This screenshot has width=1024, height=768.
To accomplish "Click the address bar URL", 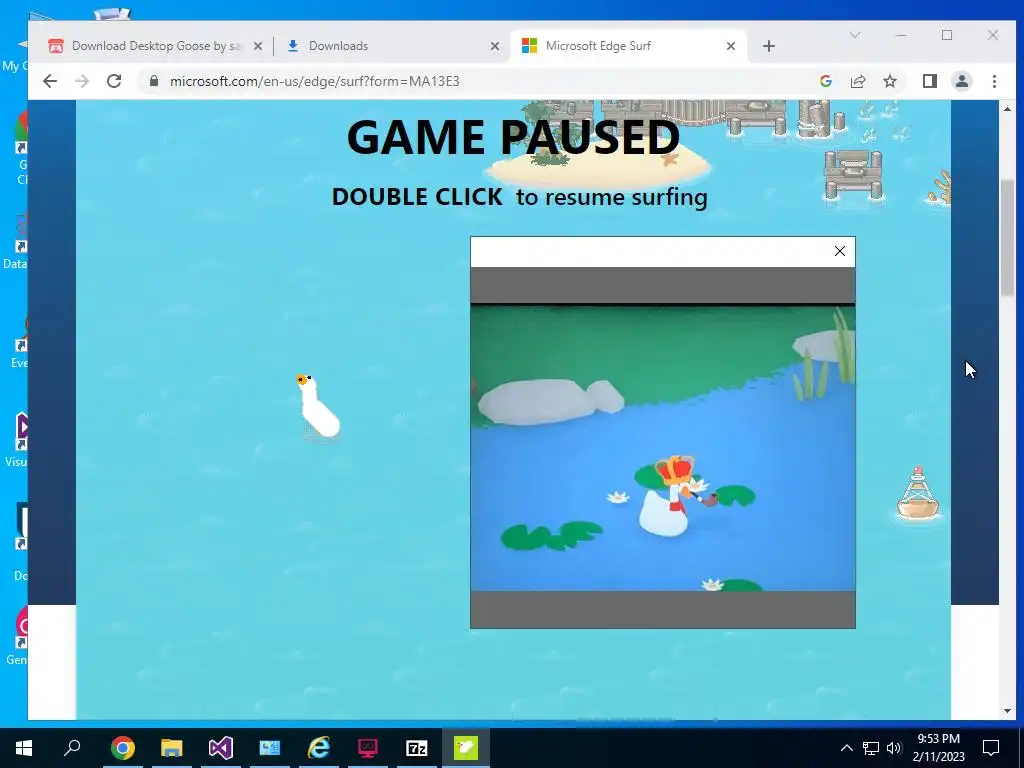I will pyautogui.click(x=315, y=81).
